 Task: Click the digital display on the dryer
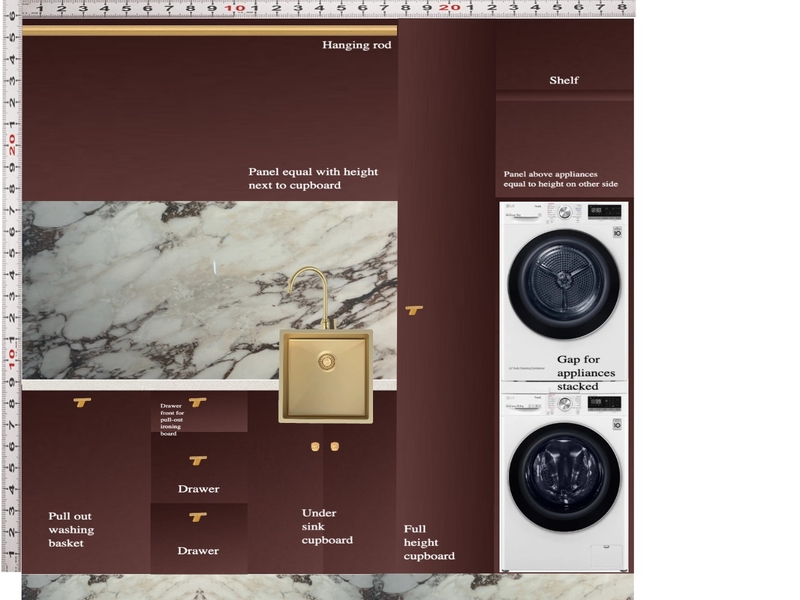[605, 211]
